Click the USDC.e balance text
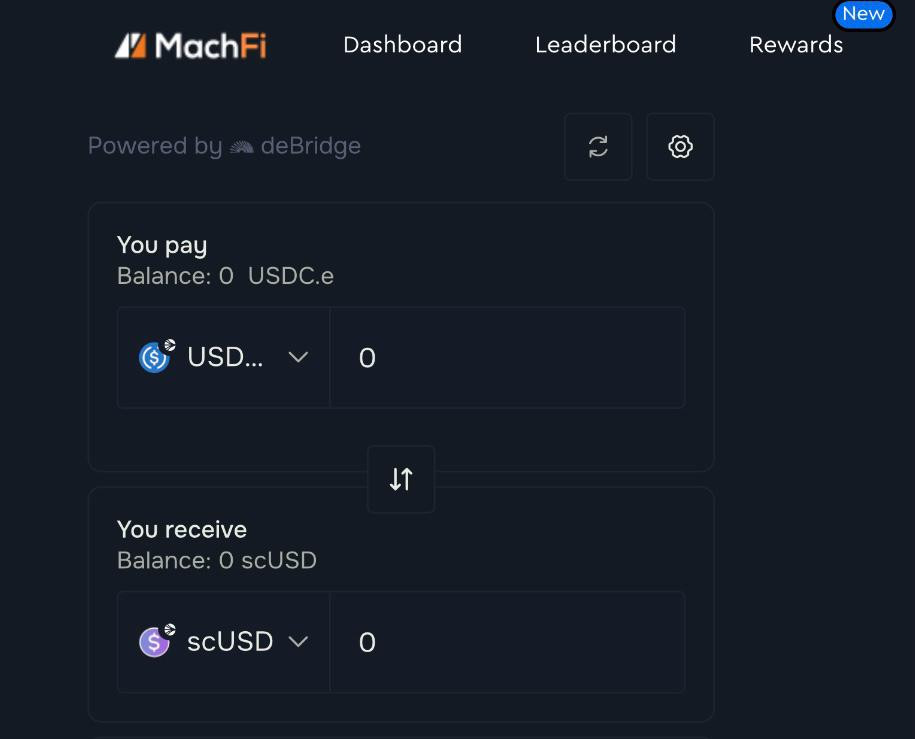The height and width of the screenshot is (739, 915). click(x=225, y=276)
